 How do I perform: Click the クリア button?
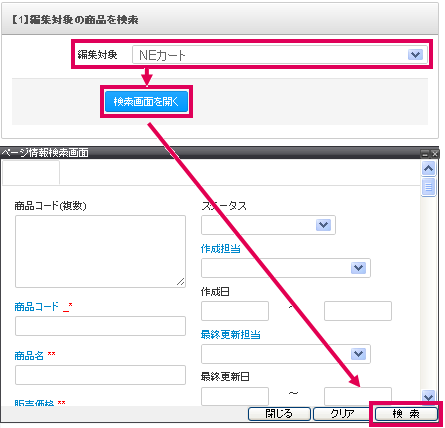click(x=342, y=414)
